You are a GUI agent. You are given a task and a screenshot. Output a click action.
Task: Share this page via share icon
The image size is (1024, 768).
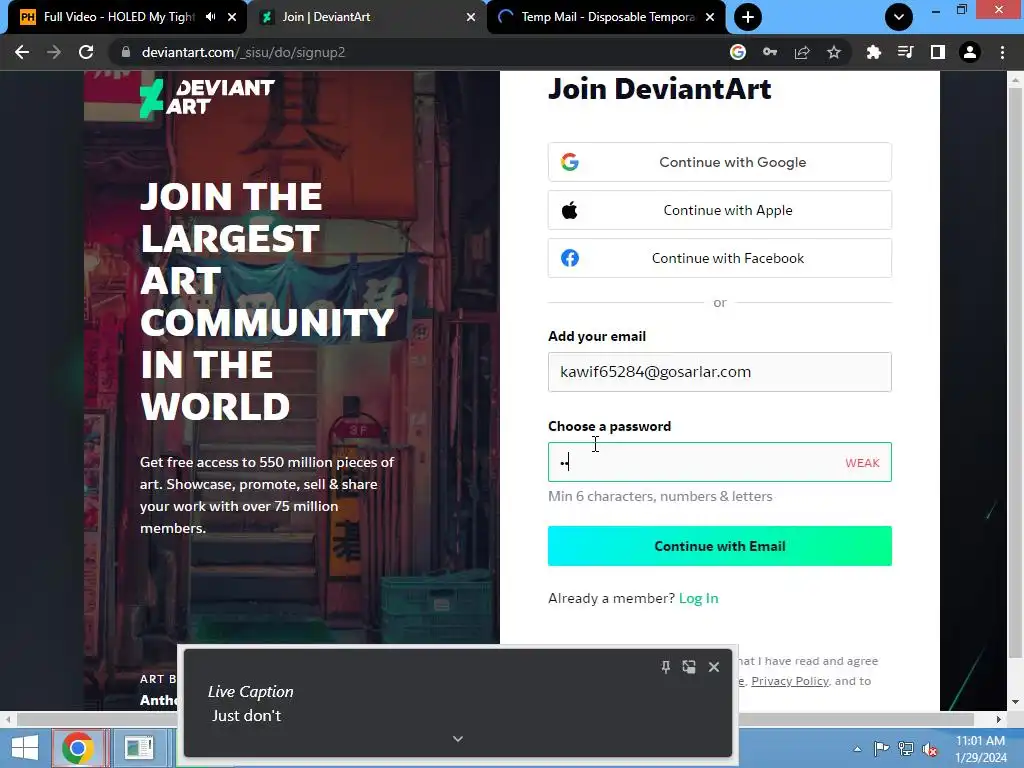coord(802,52)
